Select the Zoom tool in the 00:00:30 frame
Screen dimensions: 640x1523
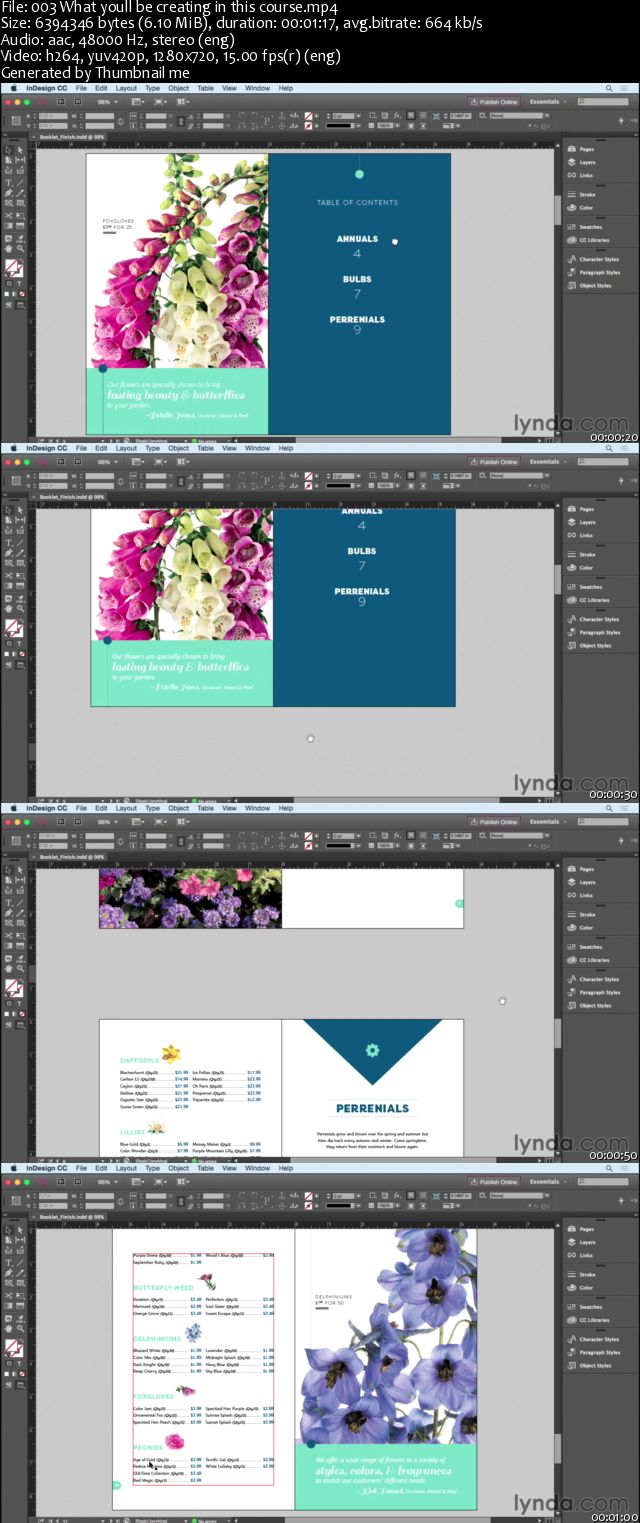20,609
